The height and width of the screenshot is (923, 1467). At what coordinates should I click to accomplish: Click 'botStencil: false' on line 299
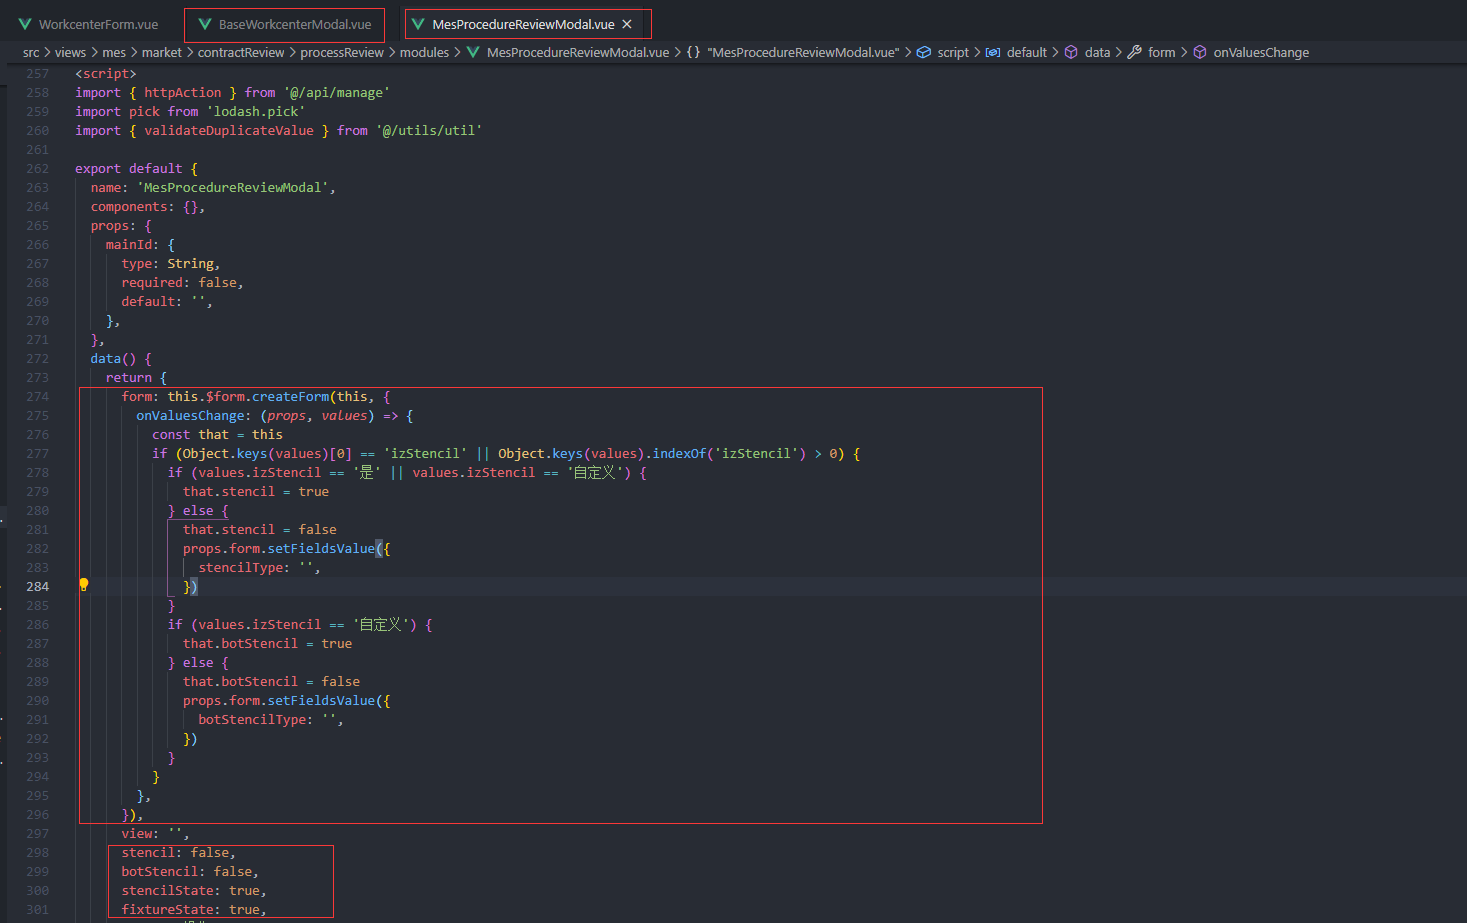(x=187, y=871)
